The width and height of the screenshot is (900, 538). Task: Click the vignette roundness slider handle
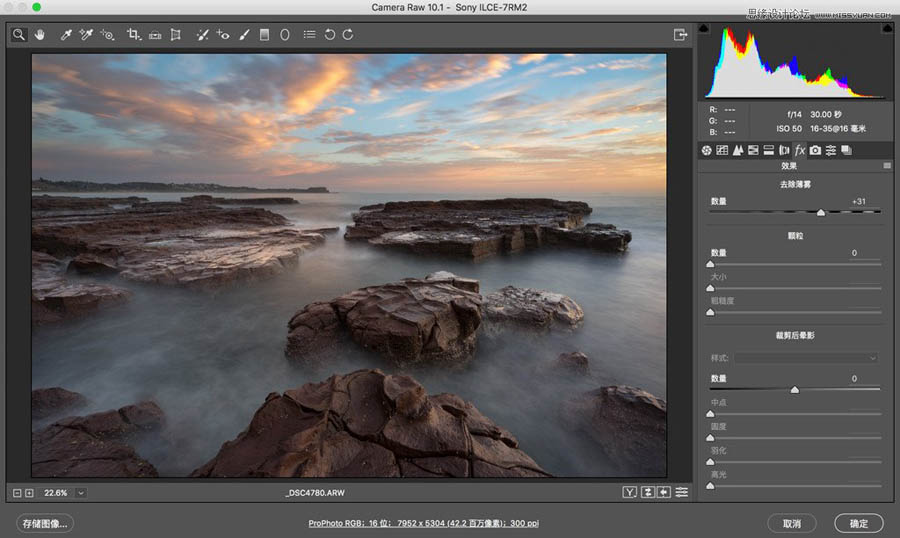(x=710, y=438)
